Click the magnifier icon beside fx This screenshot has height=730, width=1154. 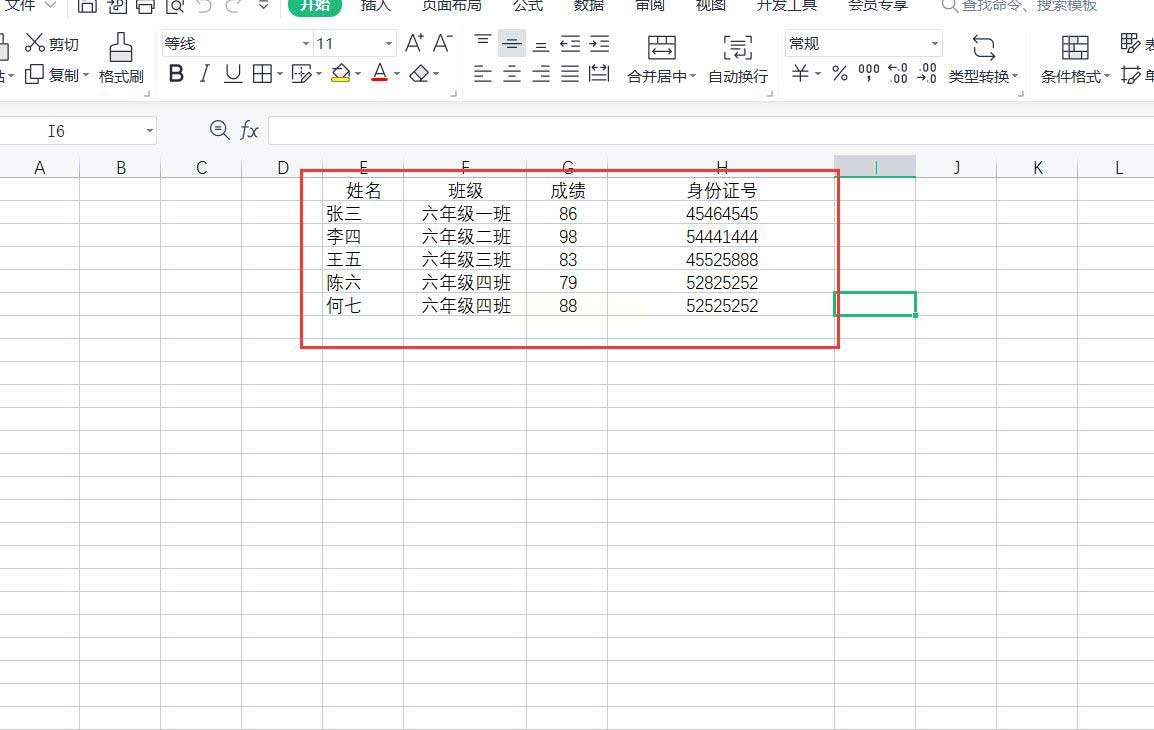[x=219, y=131]
